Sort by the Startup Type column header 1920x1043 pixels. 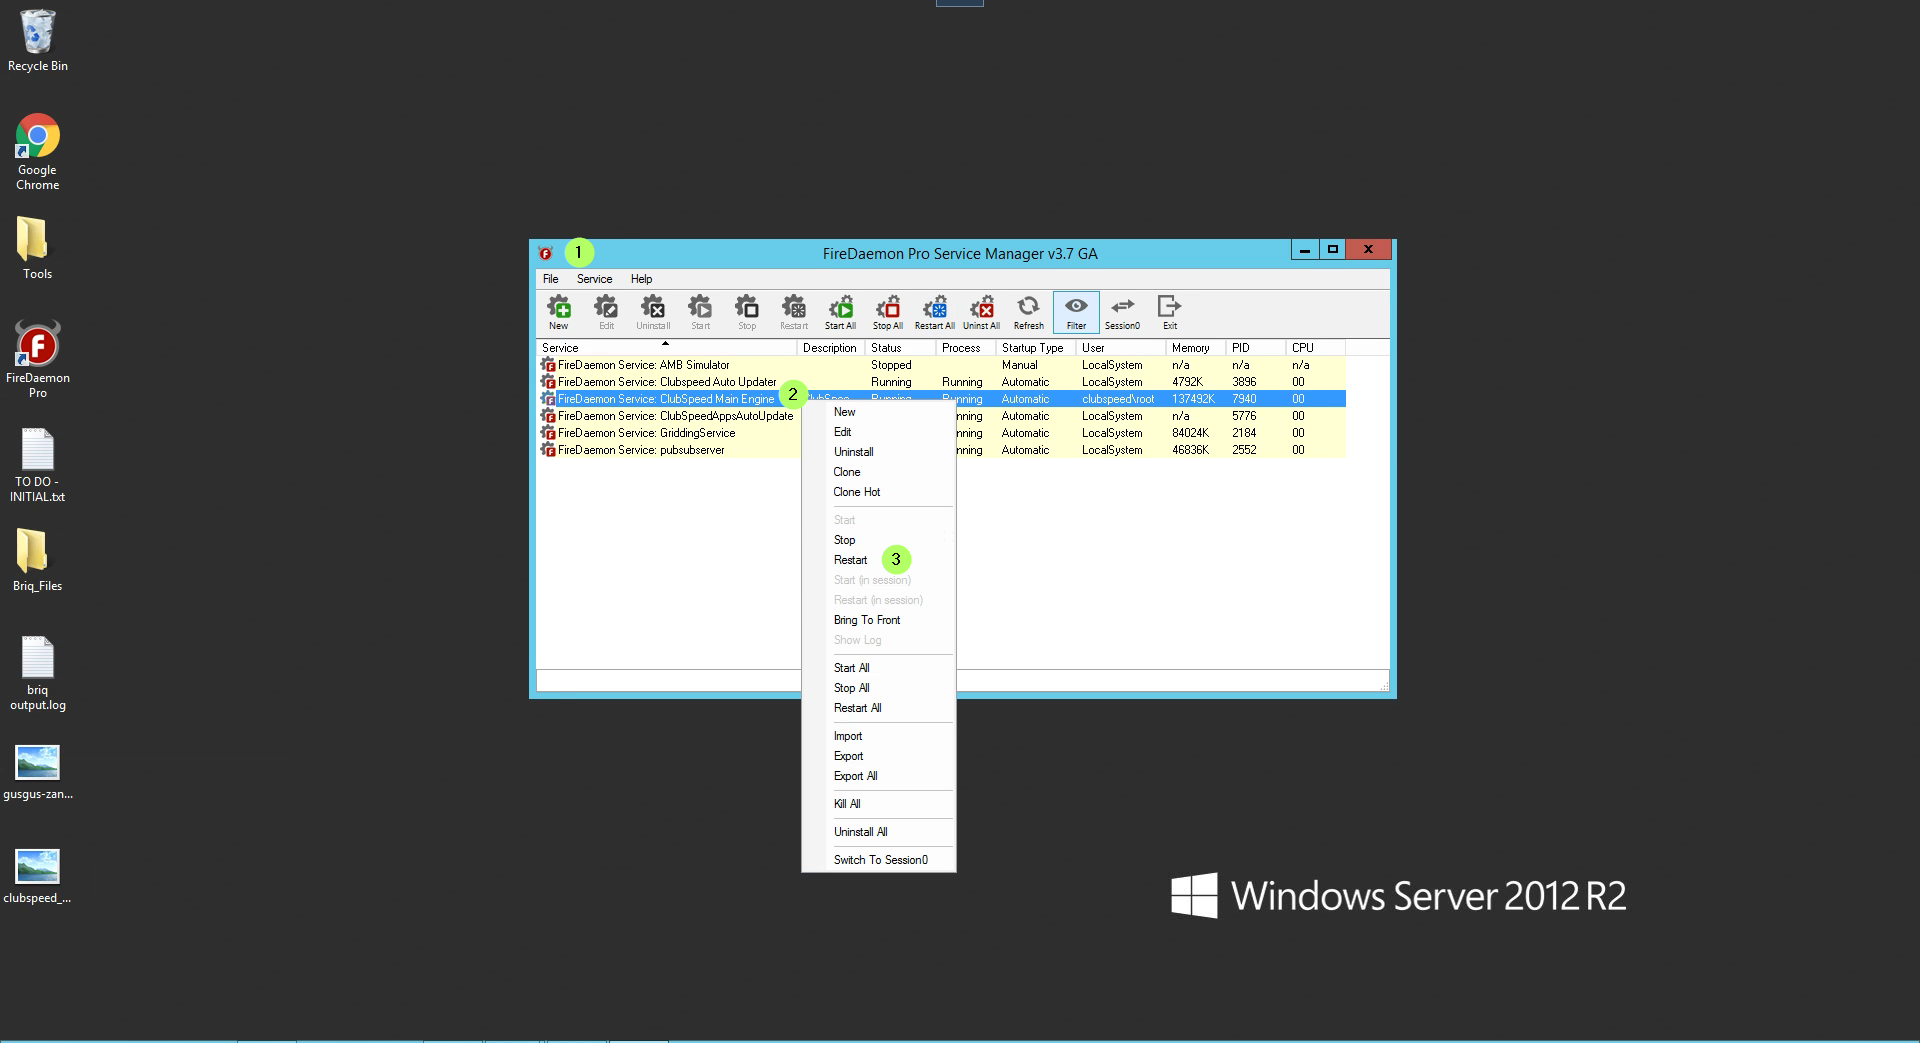(x=1035, y=348)
